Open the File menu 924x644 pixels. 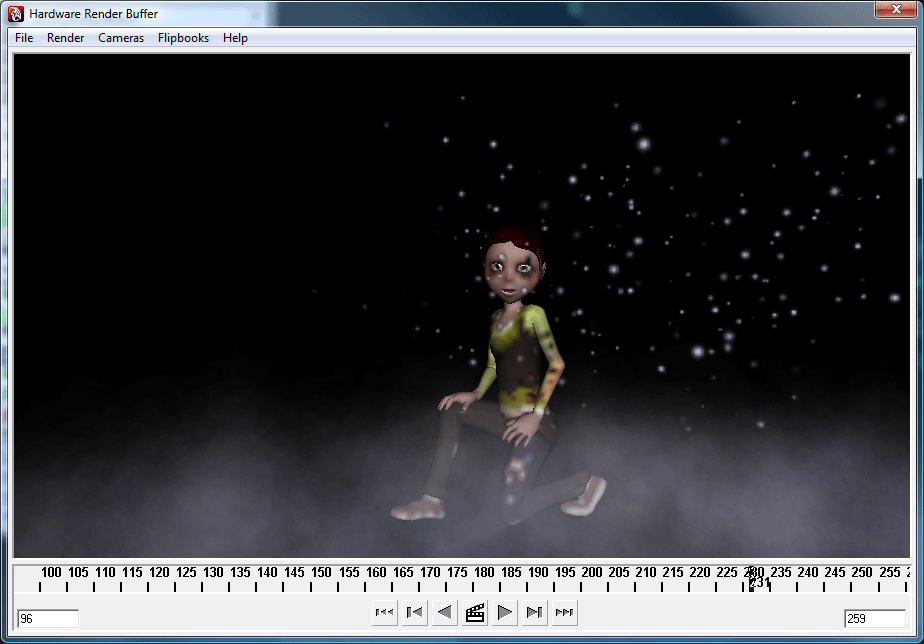pyautogui.click(x=24, y=38)
